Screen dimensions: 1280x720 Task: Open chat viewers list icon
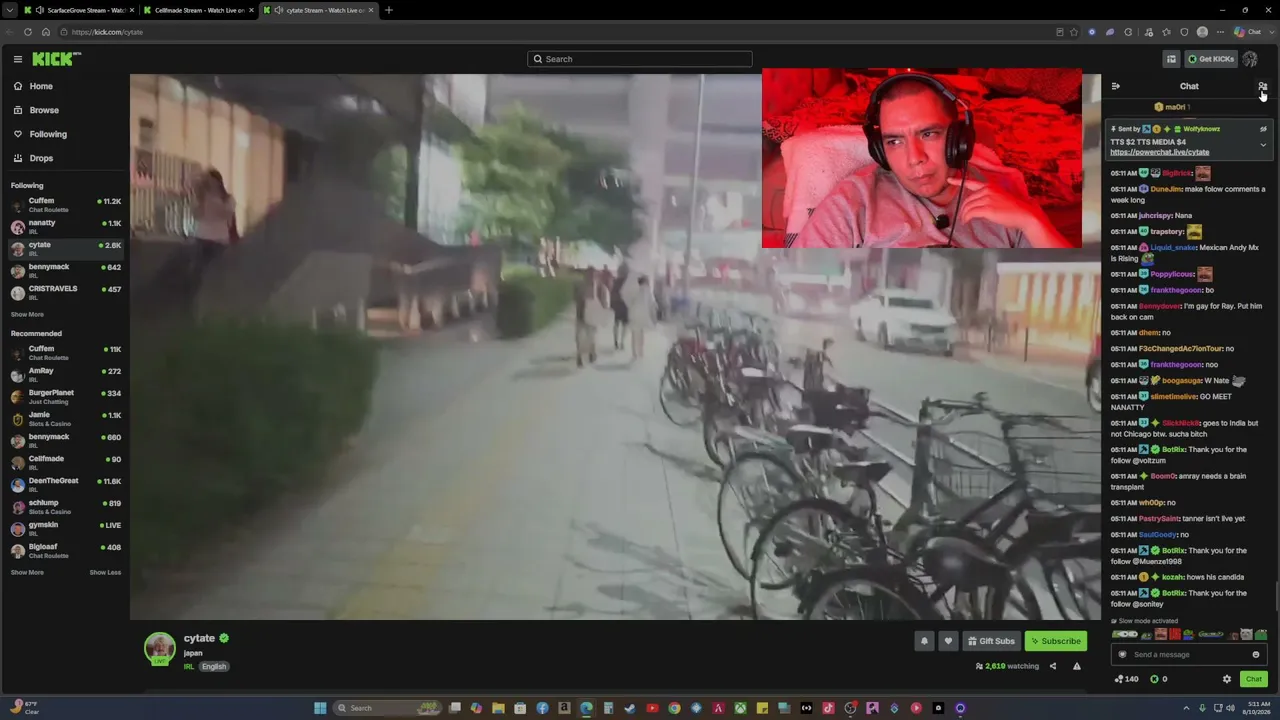click(x=1262, y=86)
